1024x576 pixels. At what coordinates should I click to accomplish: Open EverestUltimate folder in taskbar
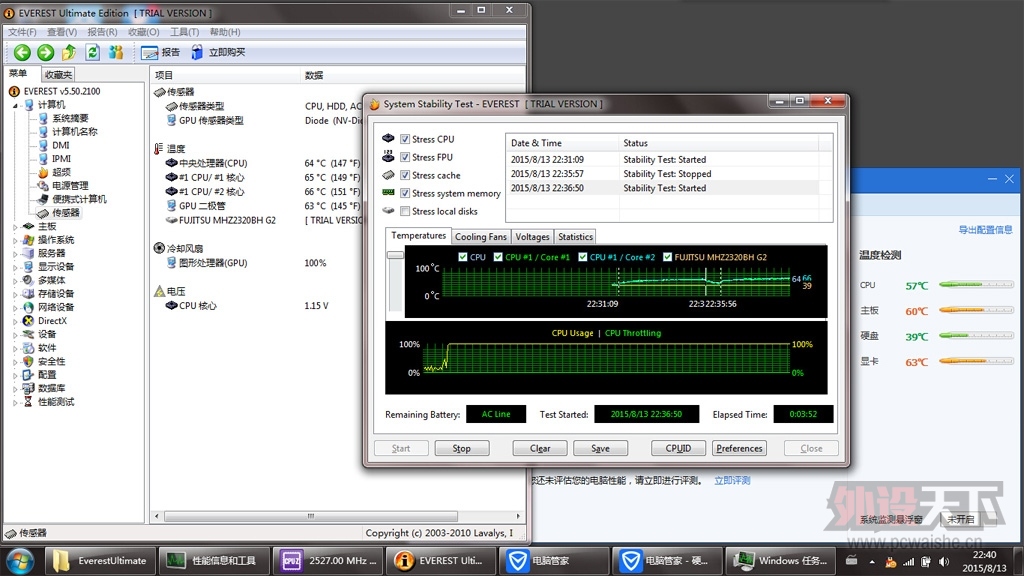(x=101, y=560)
